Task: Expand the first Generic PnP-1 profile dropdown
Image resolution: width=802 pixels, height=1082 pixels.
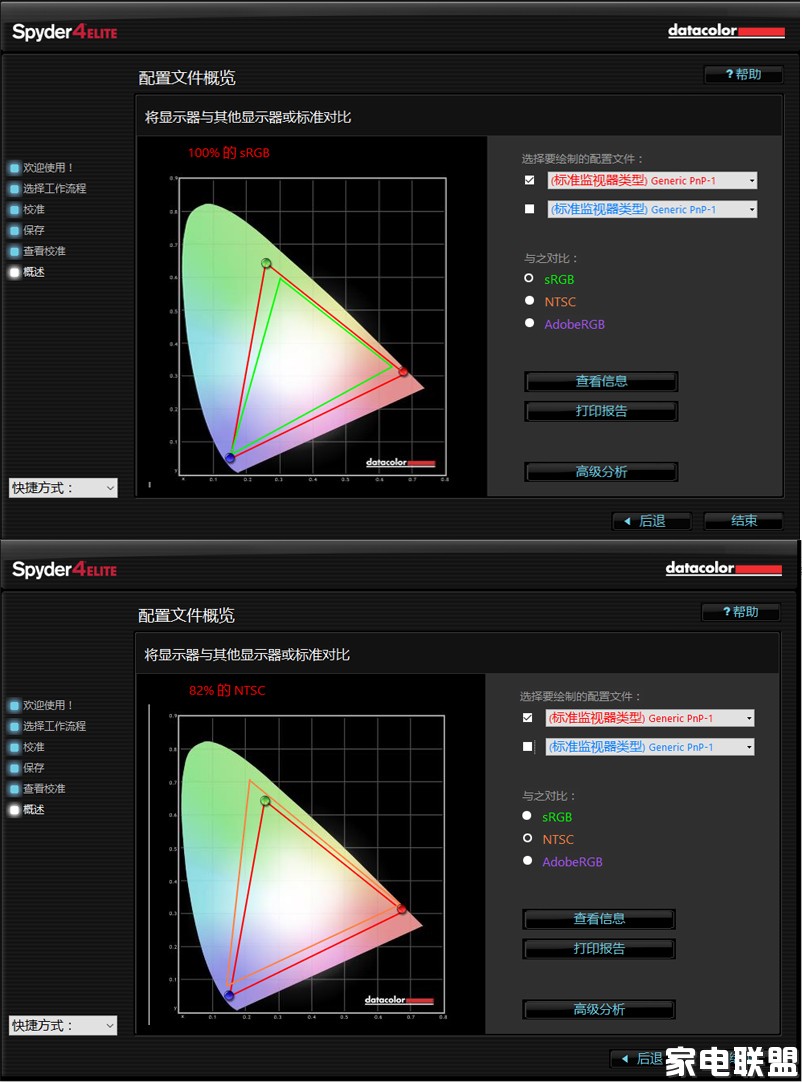Action: 749,180
